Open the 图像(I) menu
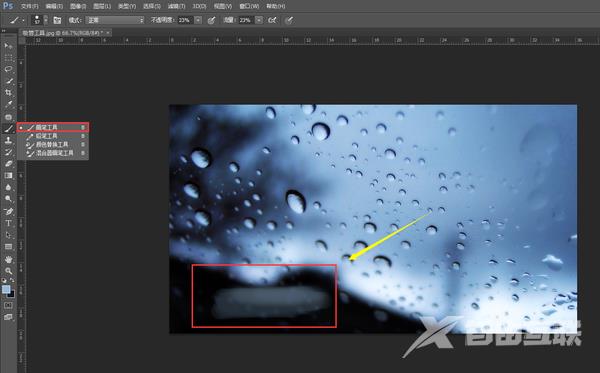The width and height of the screenshot is (600, 373). (78, 6)
